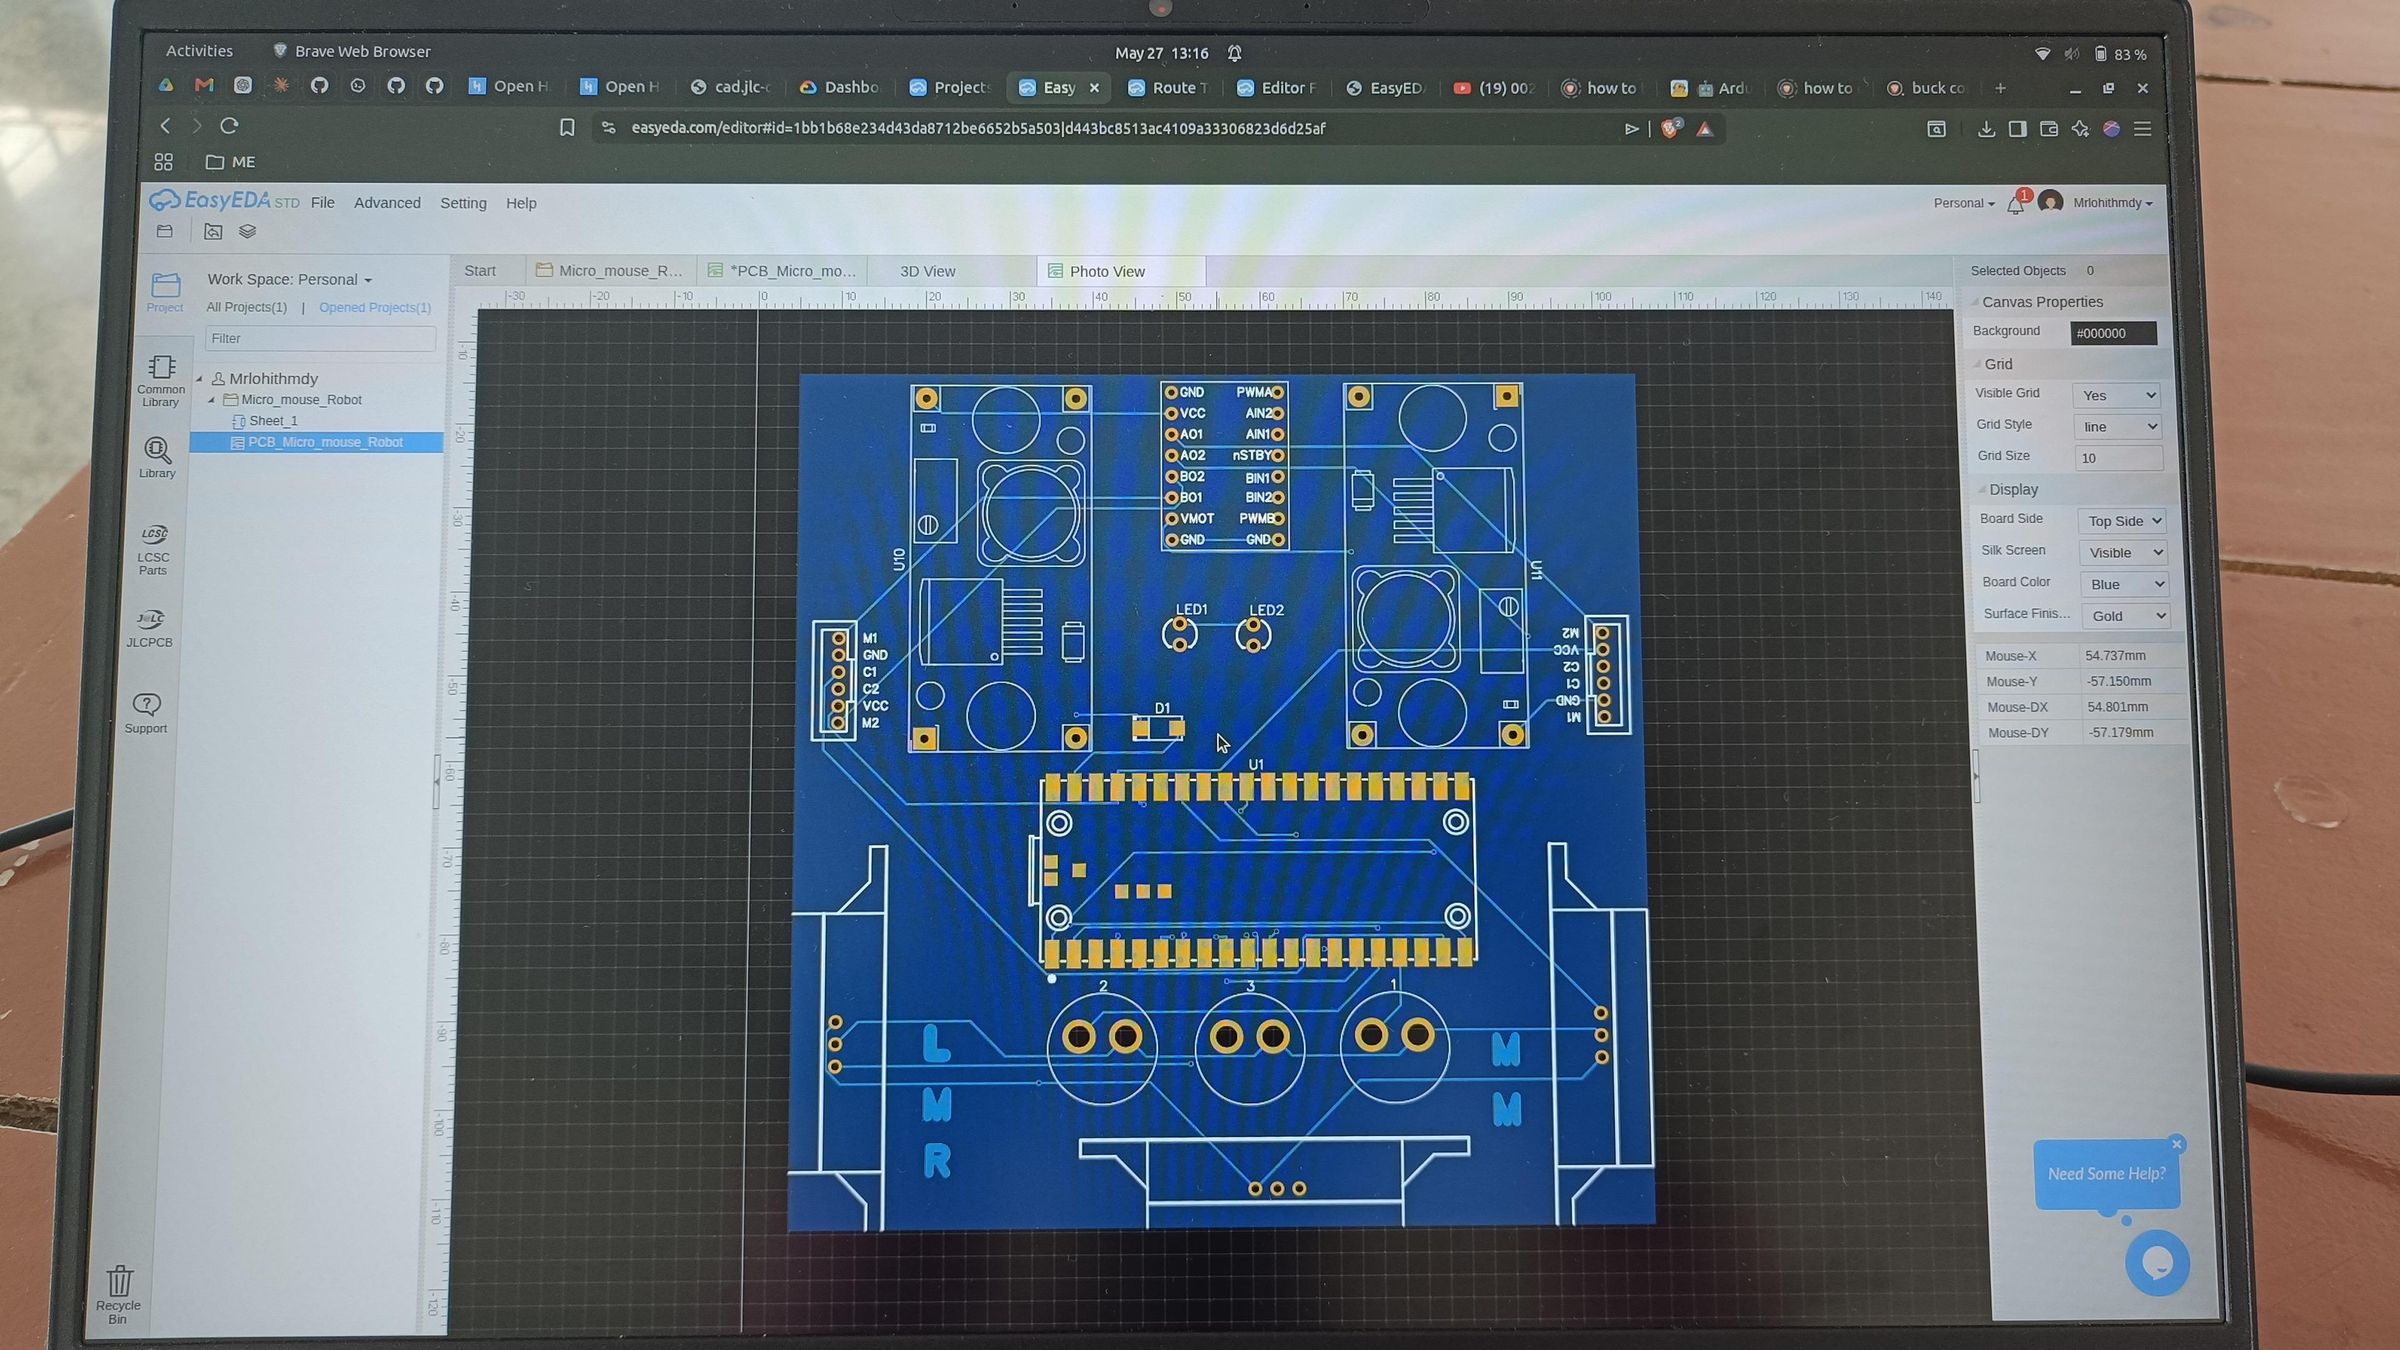Collapse the Micro_mouse_Robot project folder

[211, 400]
